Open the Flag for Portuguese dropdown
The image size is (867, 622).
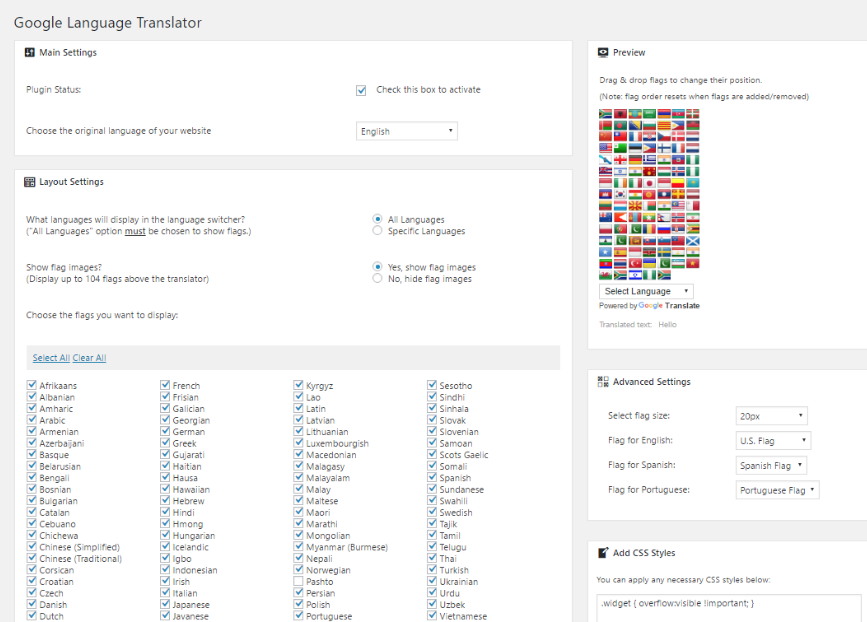click(x=777, y=490)
